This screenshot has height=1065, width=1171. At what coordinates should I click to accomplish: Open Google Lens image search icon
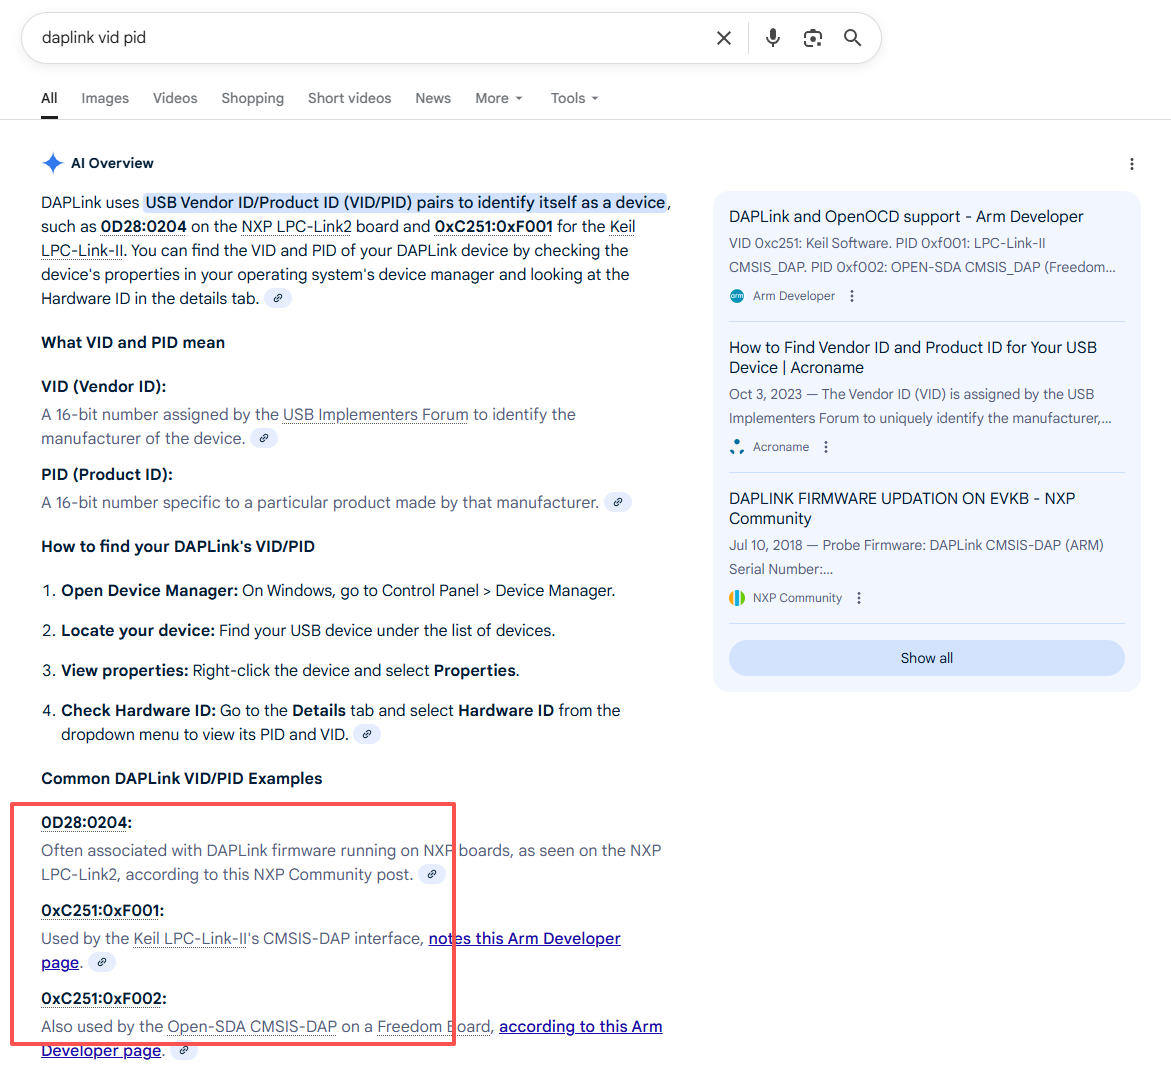point(813,38)
